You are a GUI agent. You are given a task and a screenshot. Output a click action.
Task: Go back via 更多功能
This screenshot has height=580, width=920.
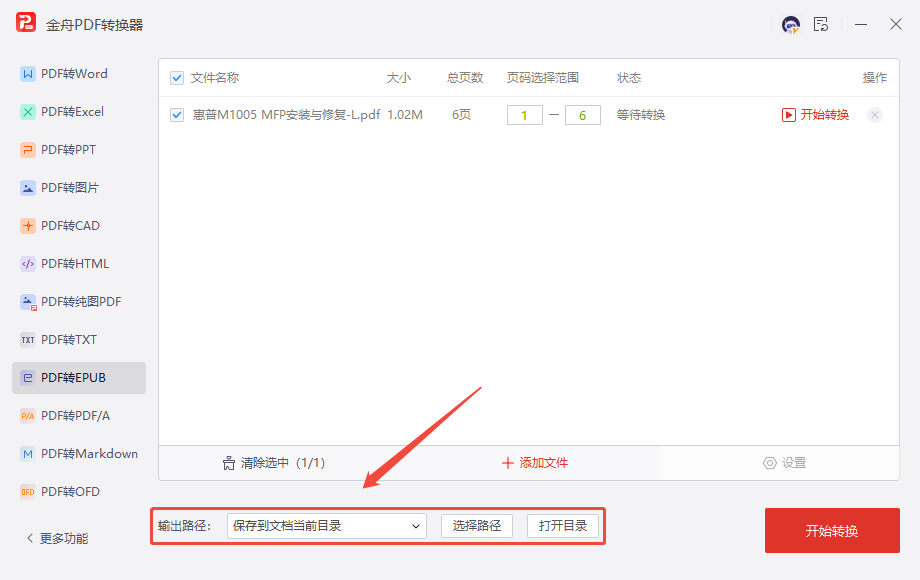(58, 538)
